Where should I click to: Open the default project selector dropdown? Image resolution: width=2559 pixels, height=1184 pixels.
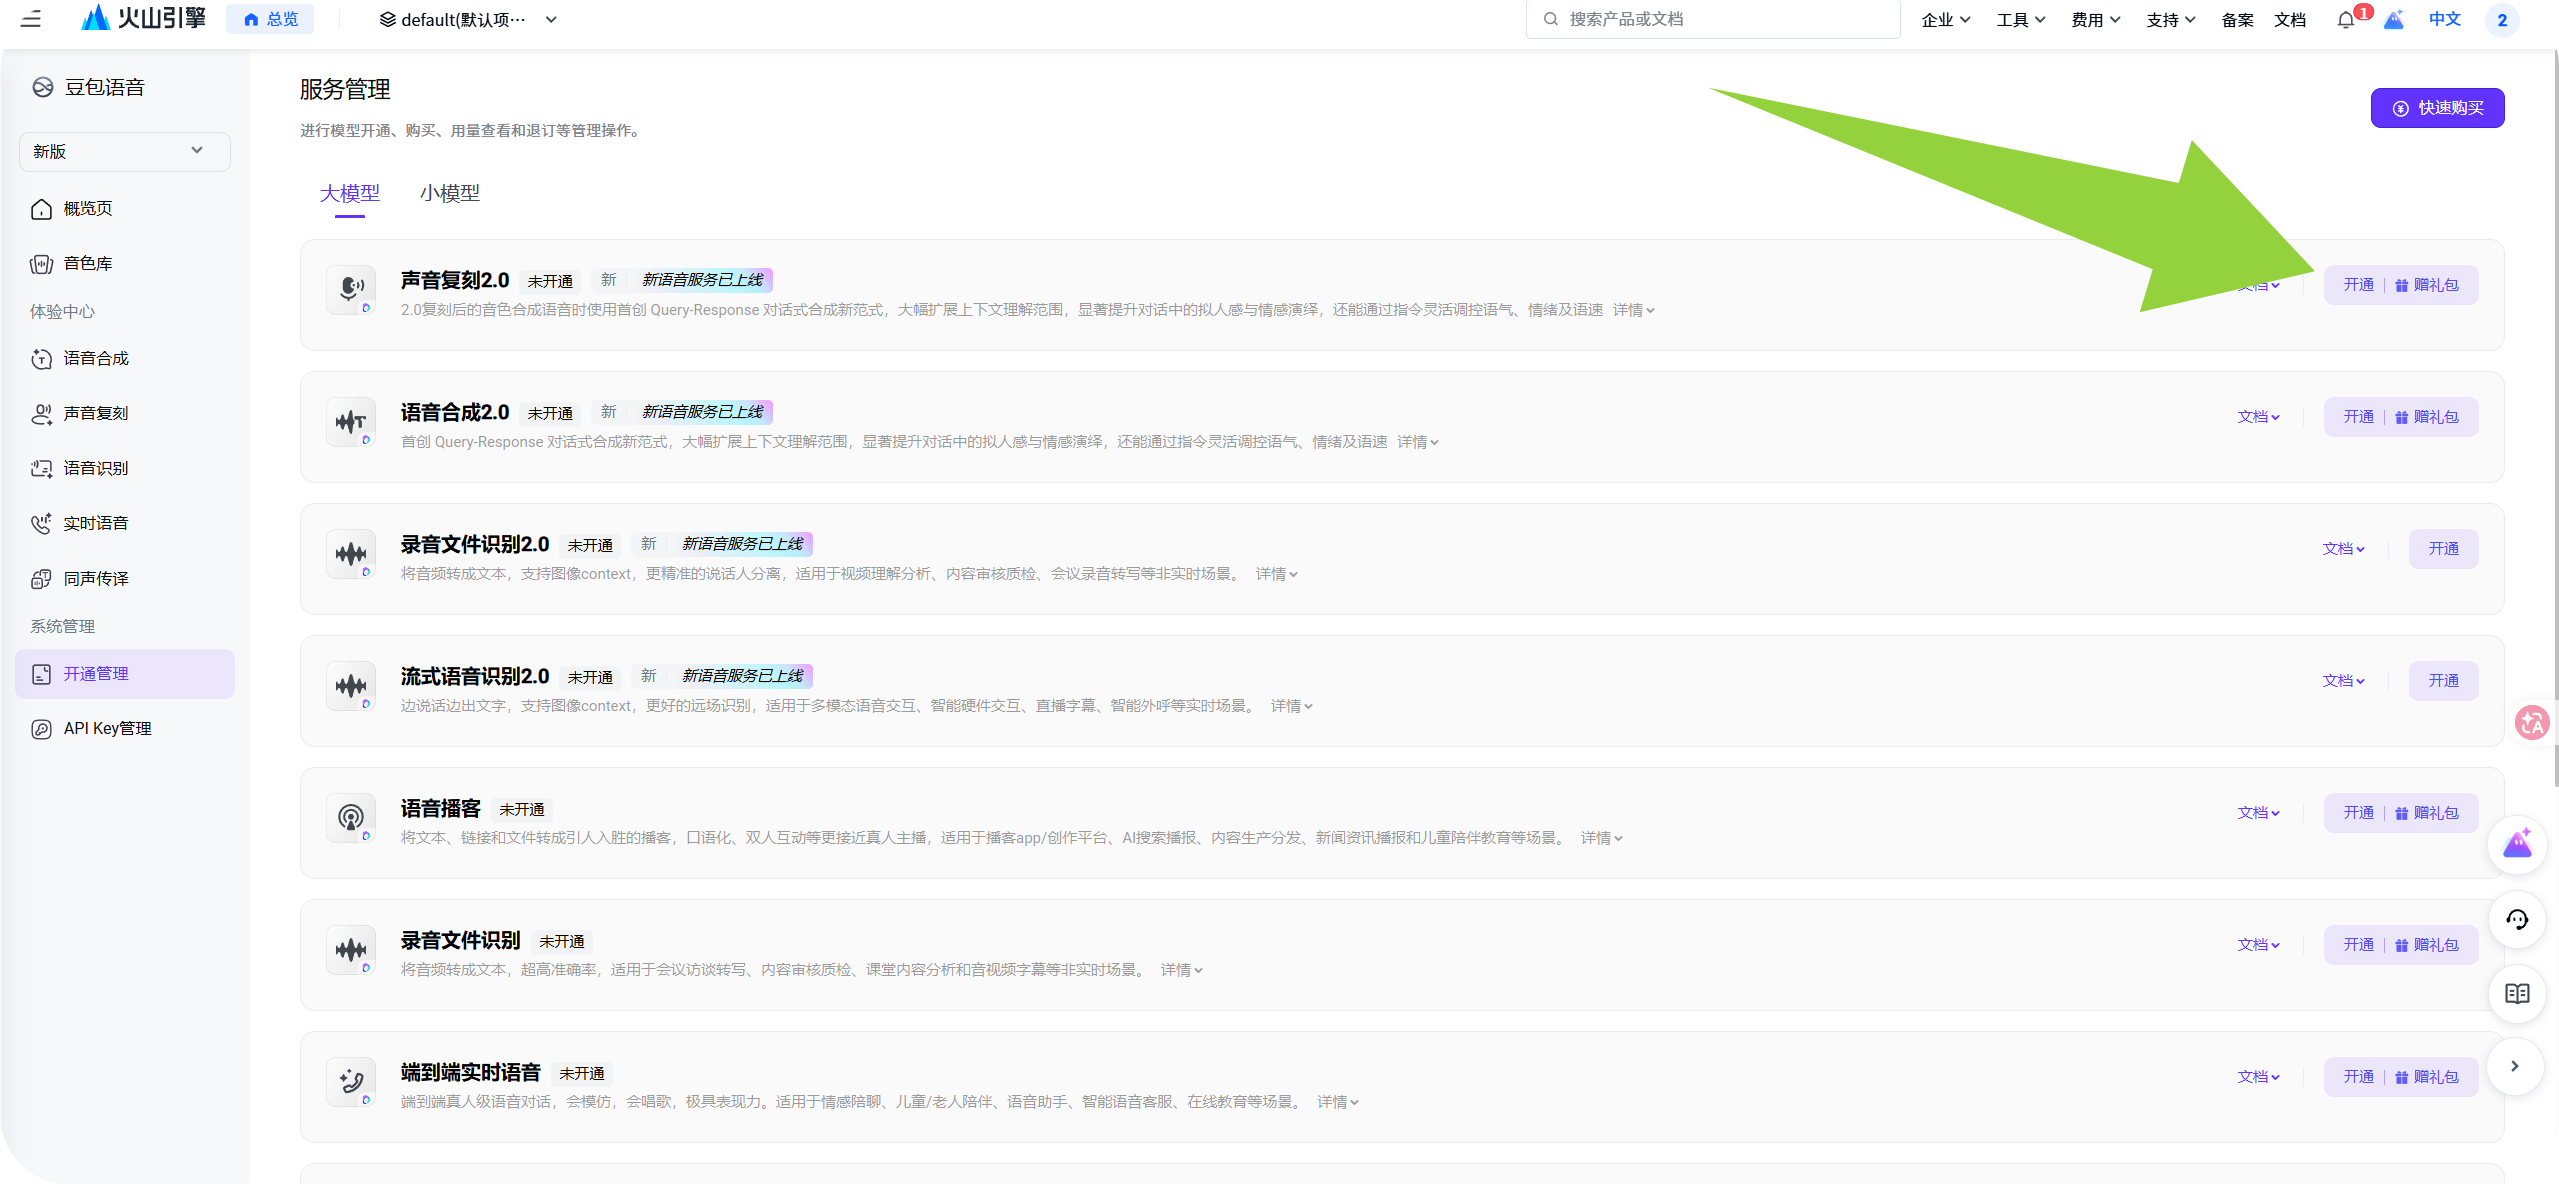coord(467,20)
